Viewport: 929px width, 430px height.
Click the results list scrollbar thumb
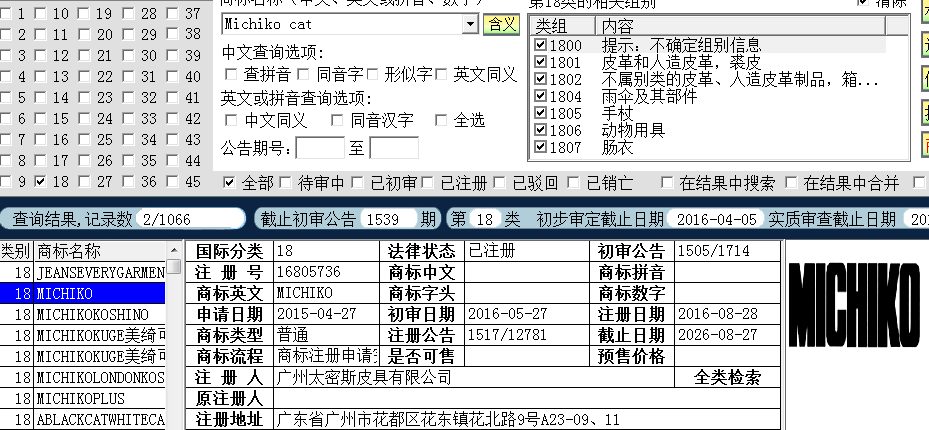point(174,267)
